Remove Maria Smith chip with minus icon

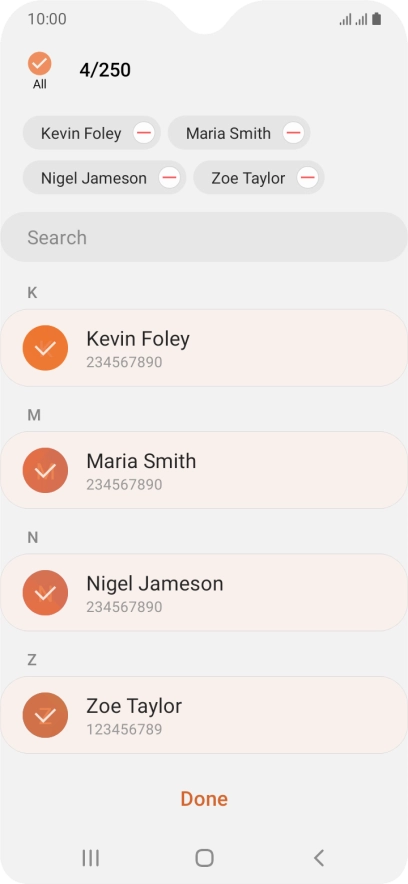pos(293,133)
